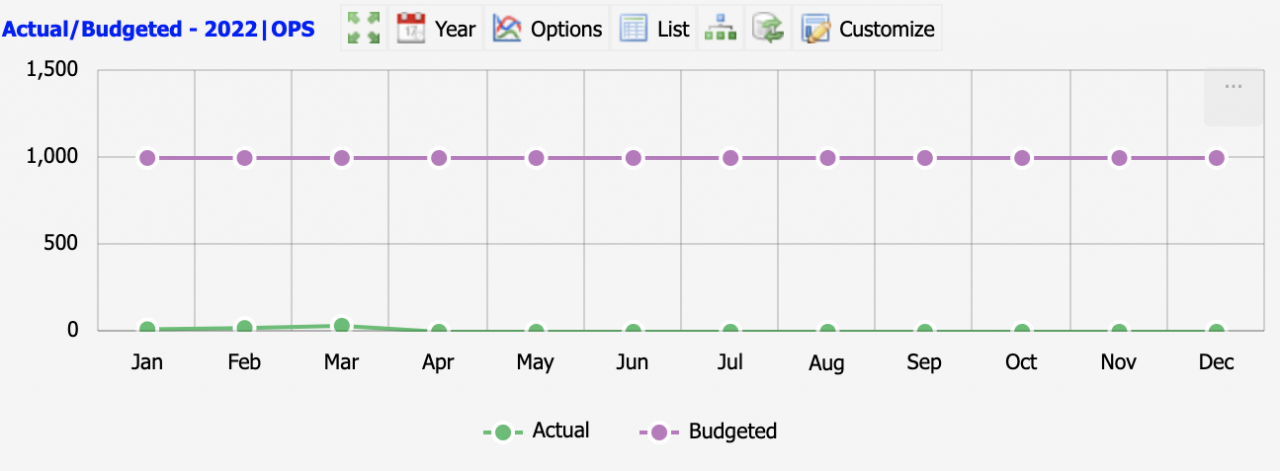This screenshot has height=471, width=1280.
Task: Click the green expand arrows fullscreen icon
Action: [x=362, y=28]
